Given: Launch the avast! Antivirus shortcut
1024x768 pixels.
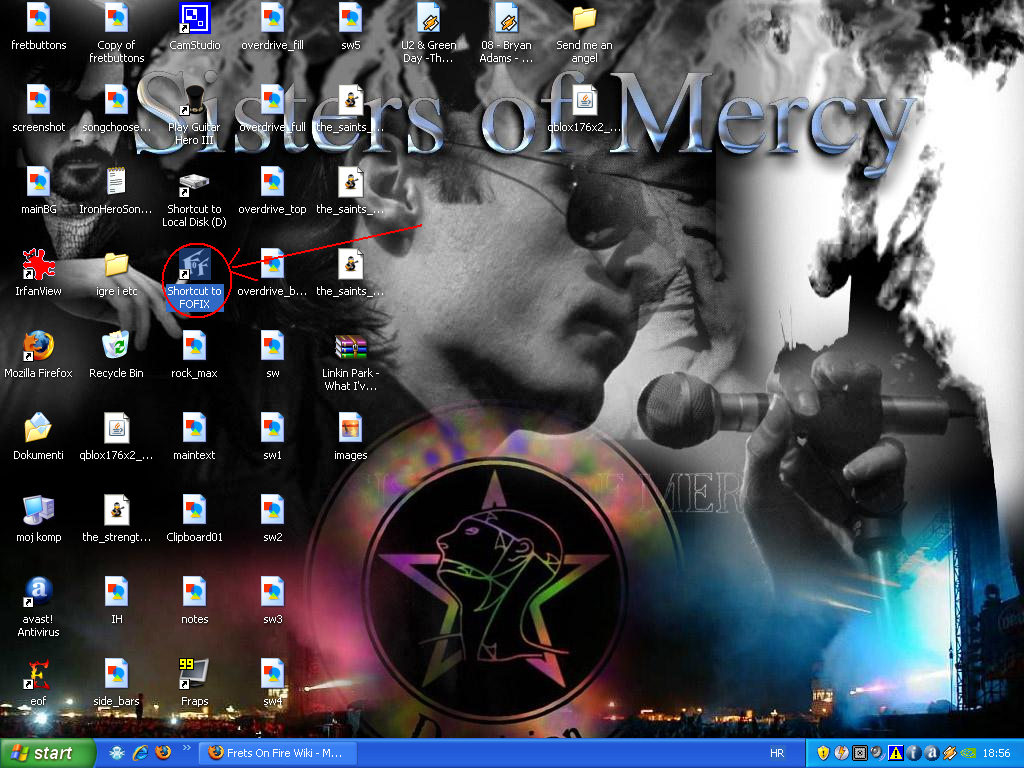Looking at the screenshot, I should pos(39,607).
